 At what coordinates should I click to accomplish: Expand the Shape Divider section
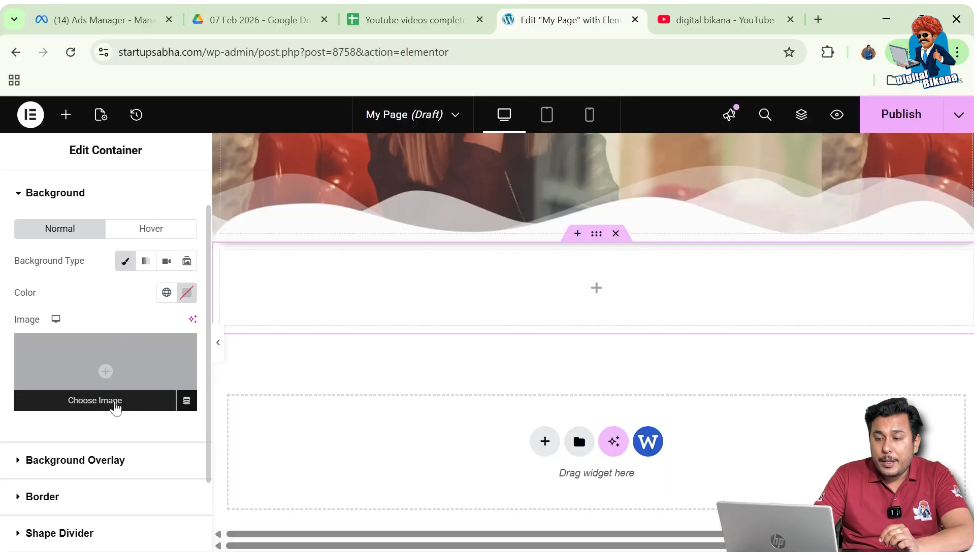pos(59,534)
